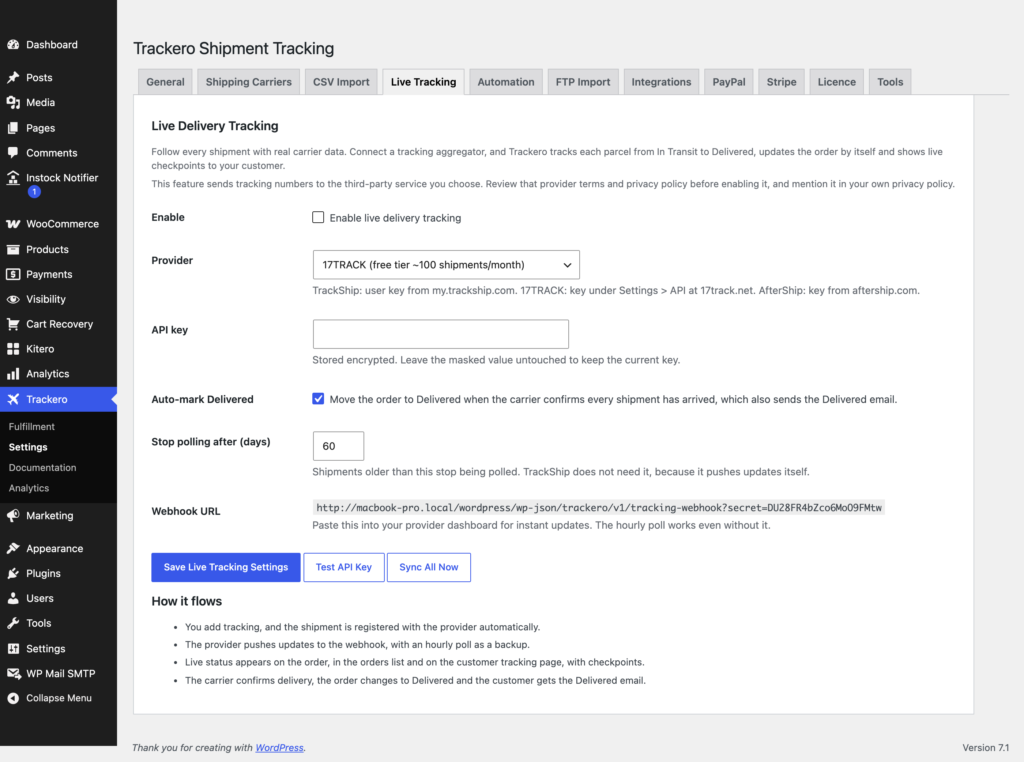Uncheck the Auto-mark Delivered checkbox
The height and width of the screenshot is (762, 1024).
tap(318, 399)
